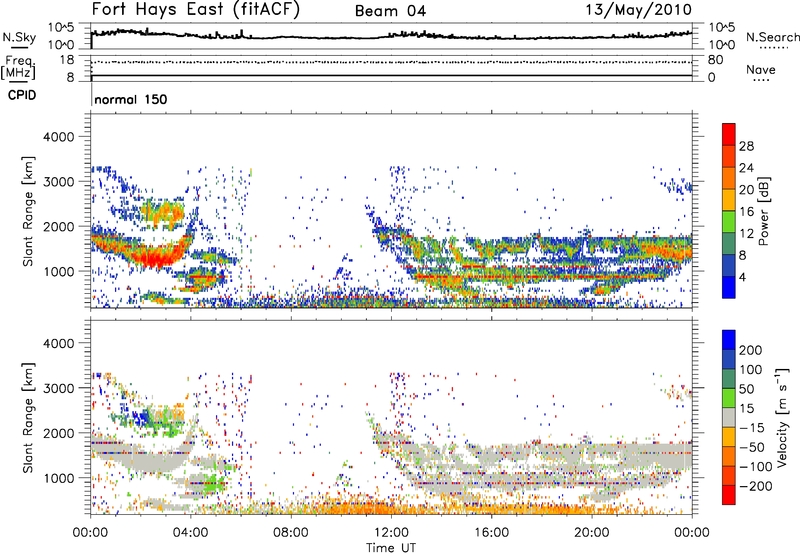Click the '18' frequency axis value

pyautogui.click(x=67, y=60)
